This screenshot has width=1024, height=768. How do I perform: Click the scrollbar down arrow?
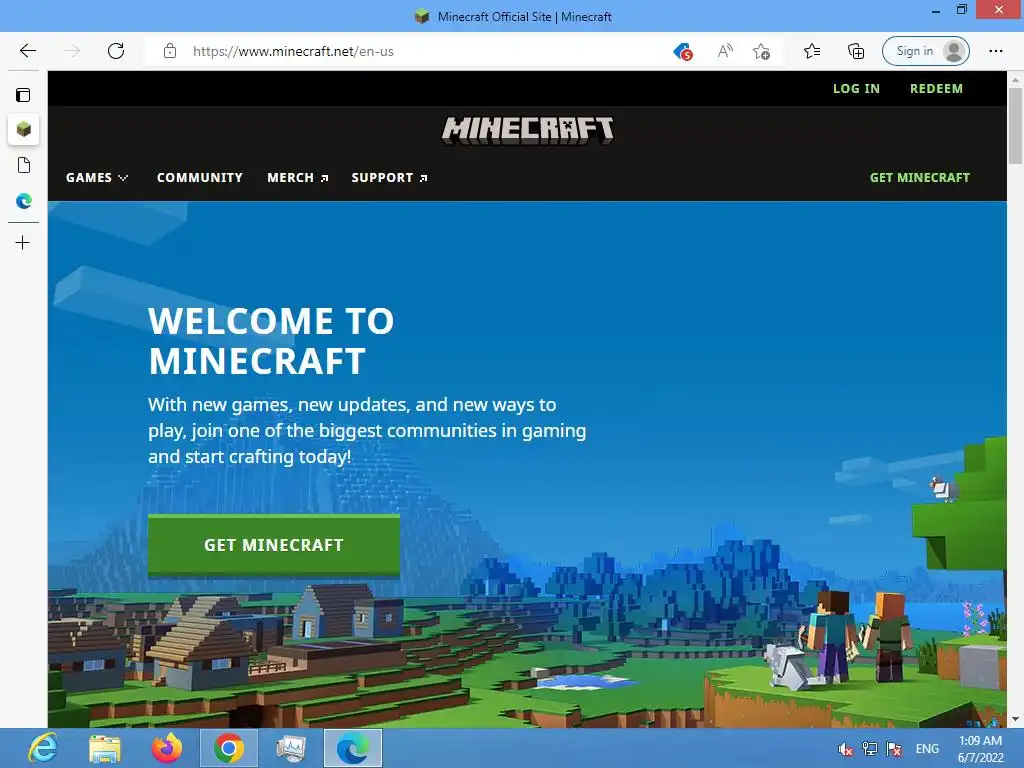point(1015,720)
